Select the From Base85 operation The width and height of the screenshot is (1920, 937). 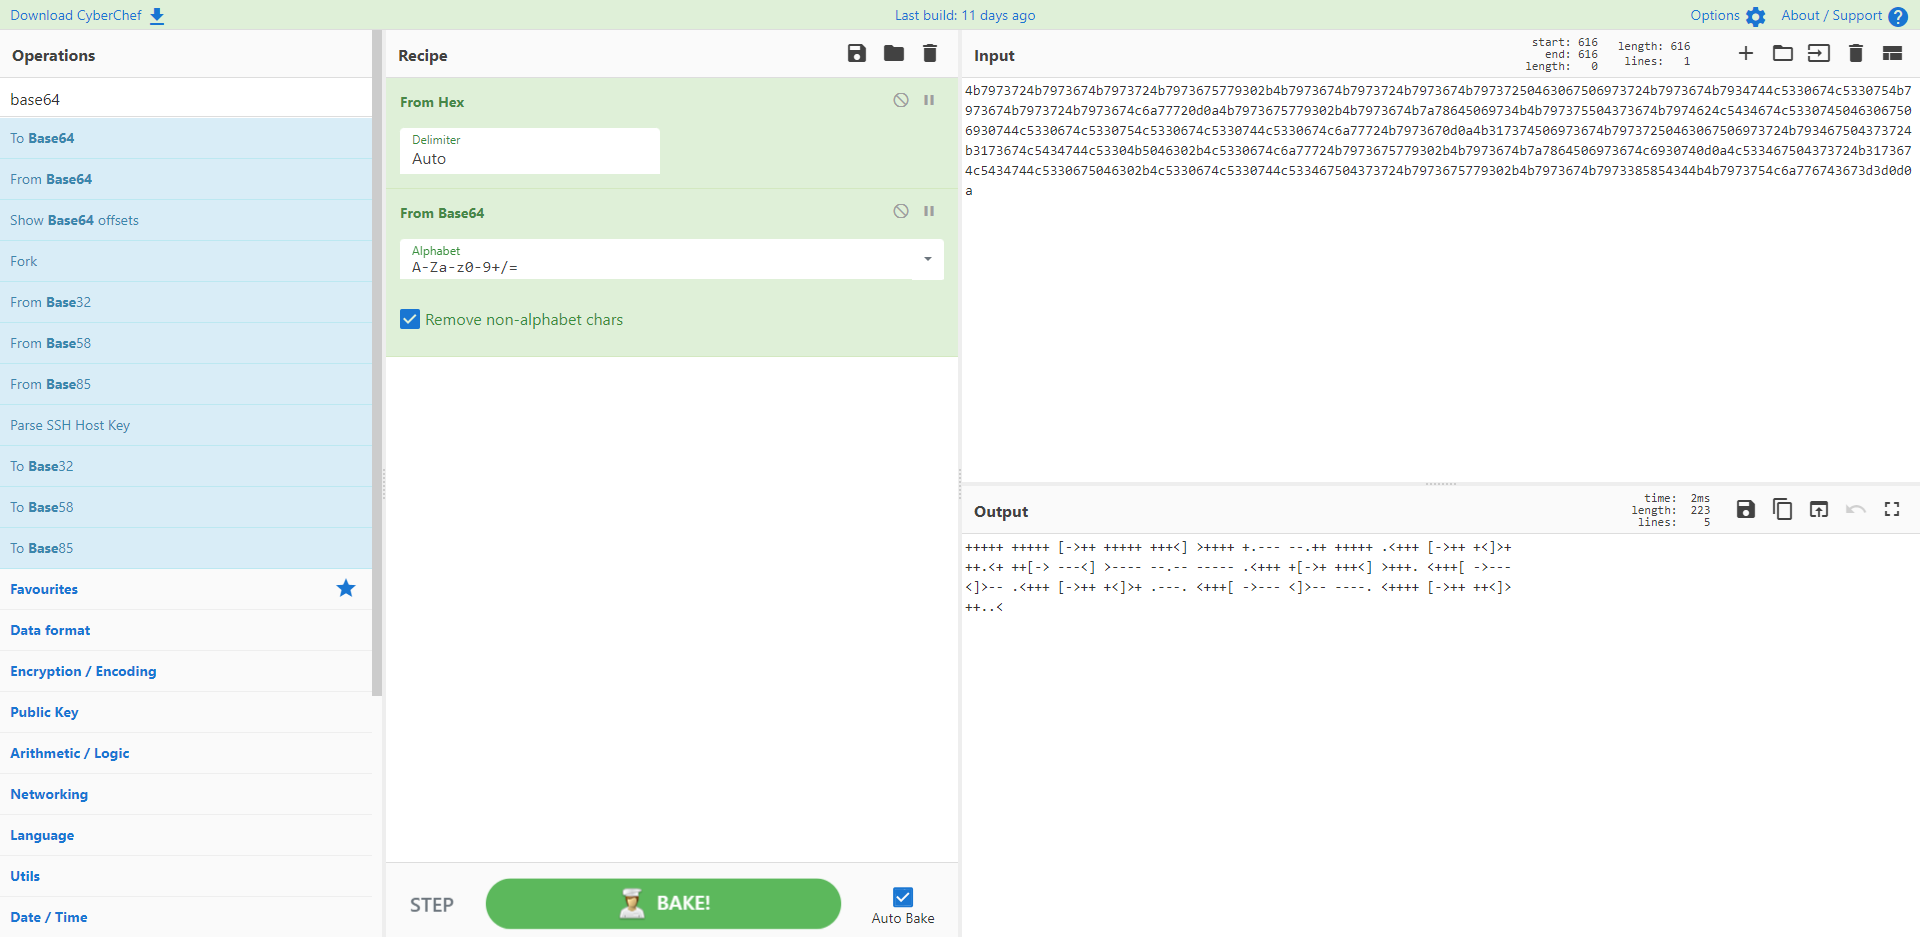pos(186,384)
